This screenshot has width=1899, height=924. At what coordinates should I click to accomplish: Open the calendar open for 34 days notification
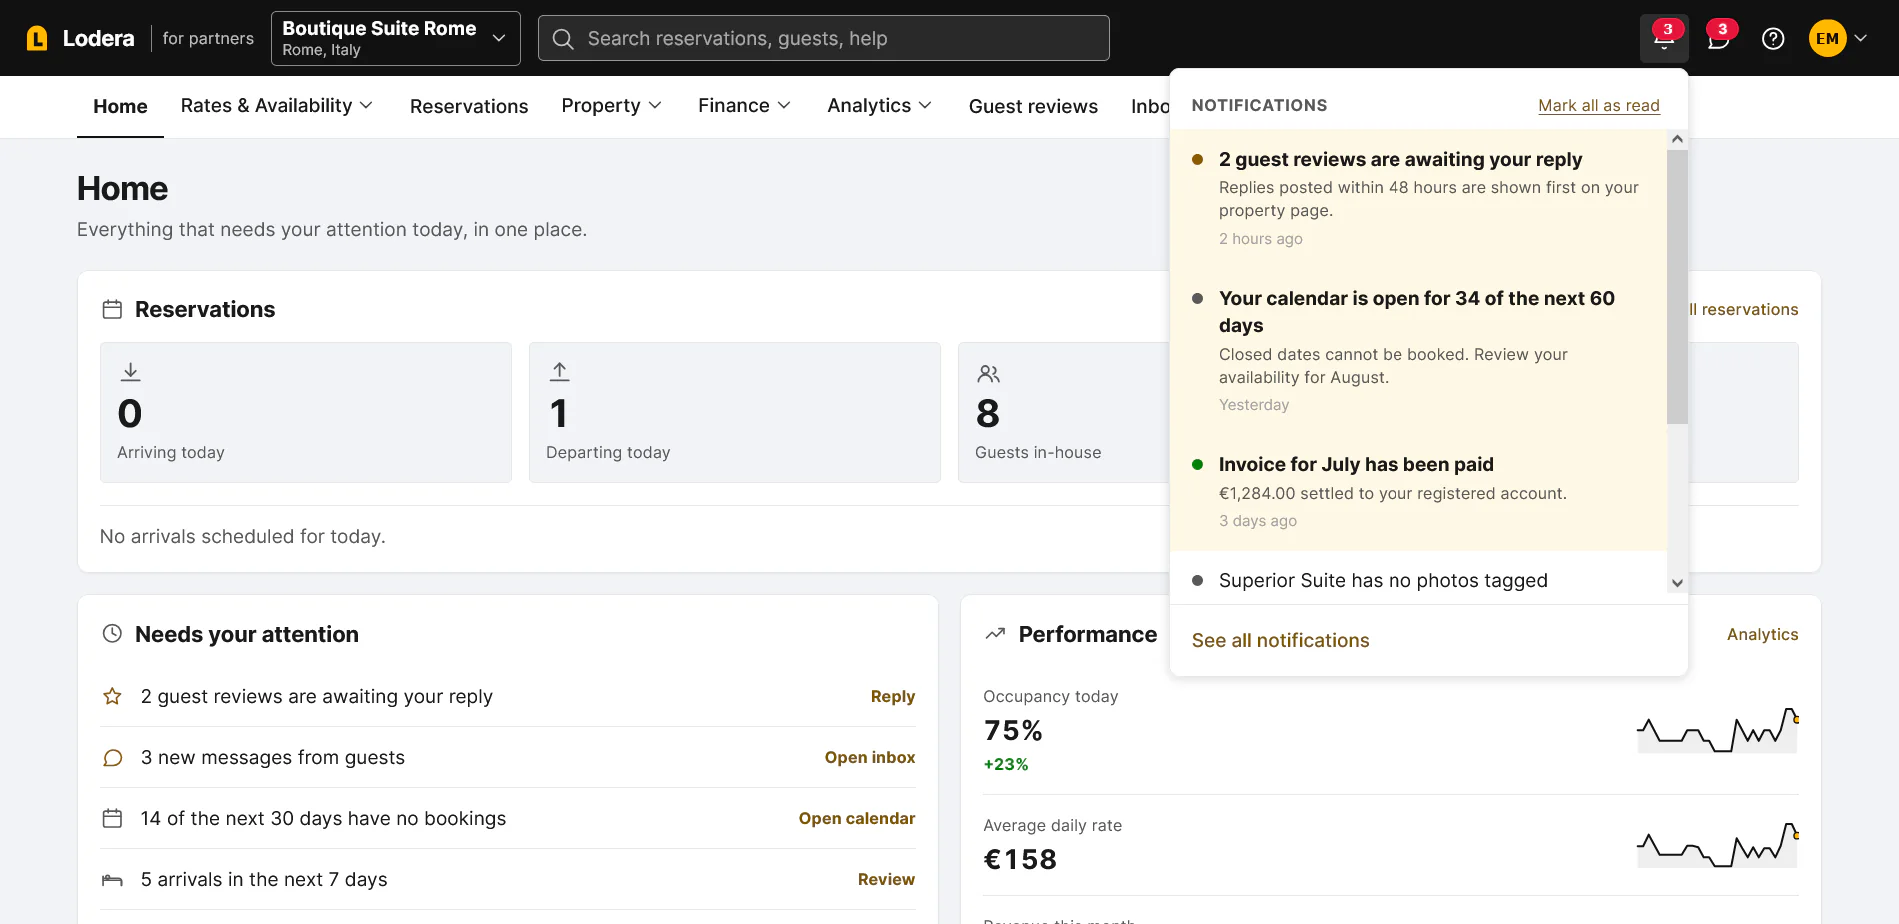point(1418,351)
